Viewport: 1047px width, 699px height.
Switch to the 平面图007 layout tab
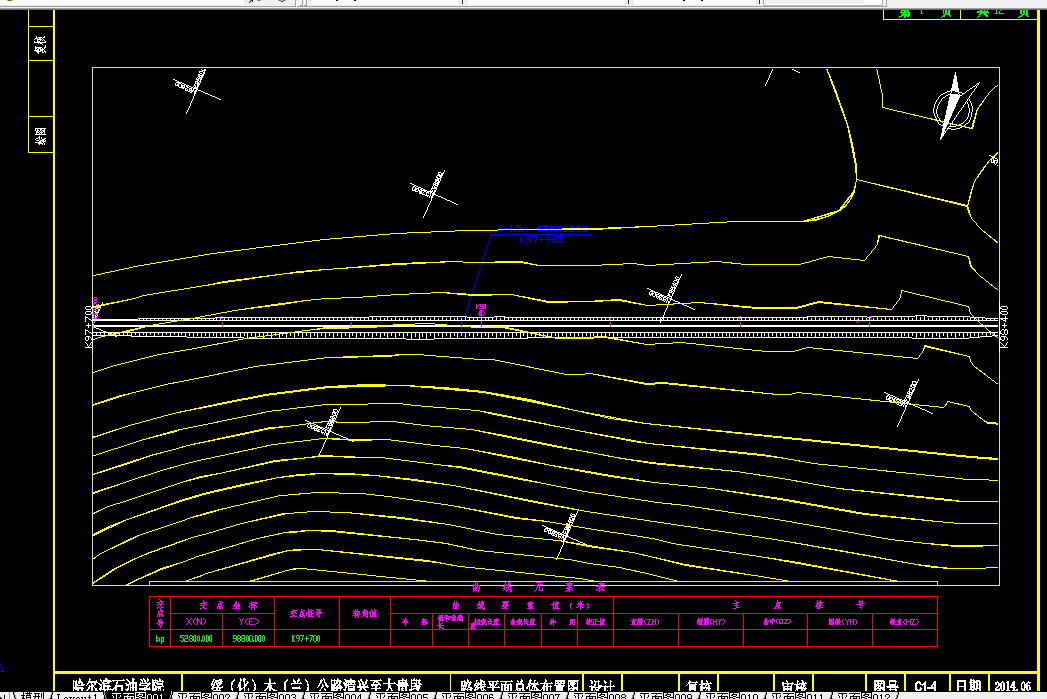[x=534, y=695]
